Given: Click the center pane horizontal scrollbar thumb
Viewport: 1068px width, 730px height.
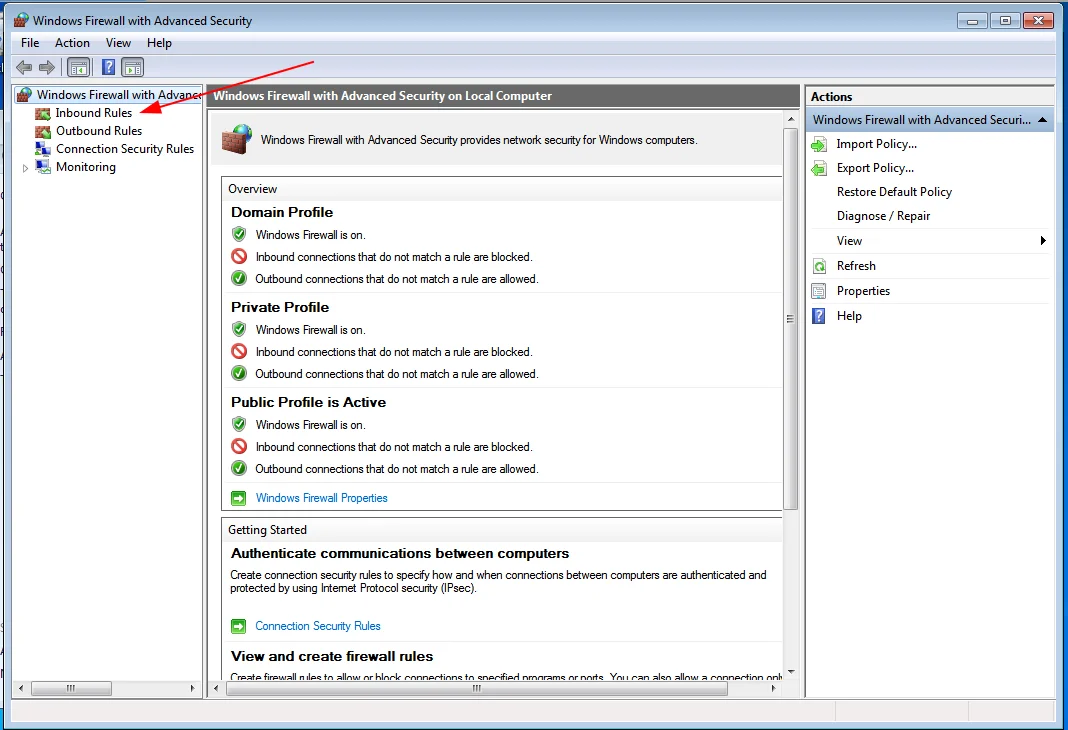Looking at the screenshot, I should click(x=476, y=688).
